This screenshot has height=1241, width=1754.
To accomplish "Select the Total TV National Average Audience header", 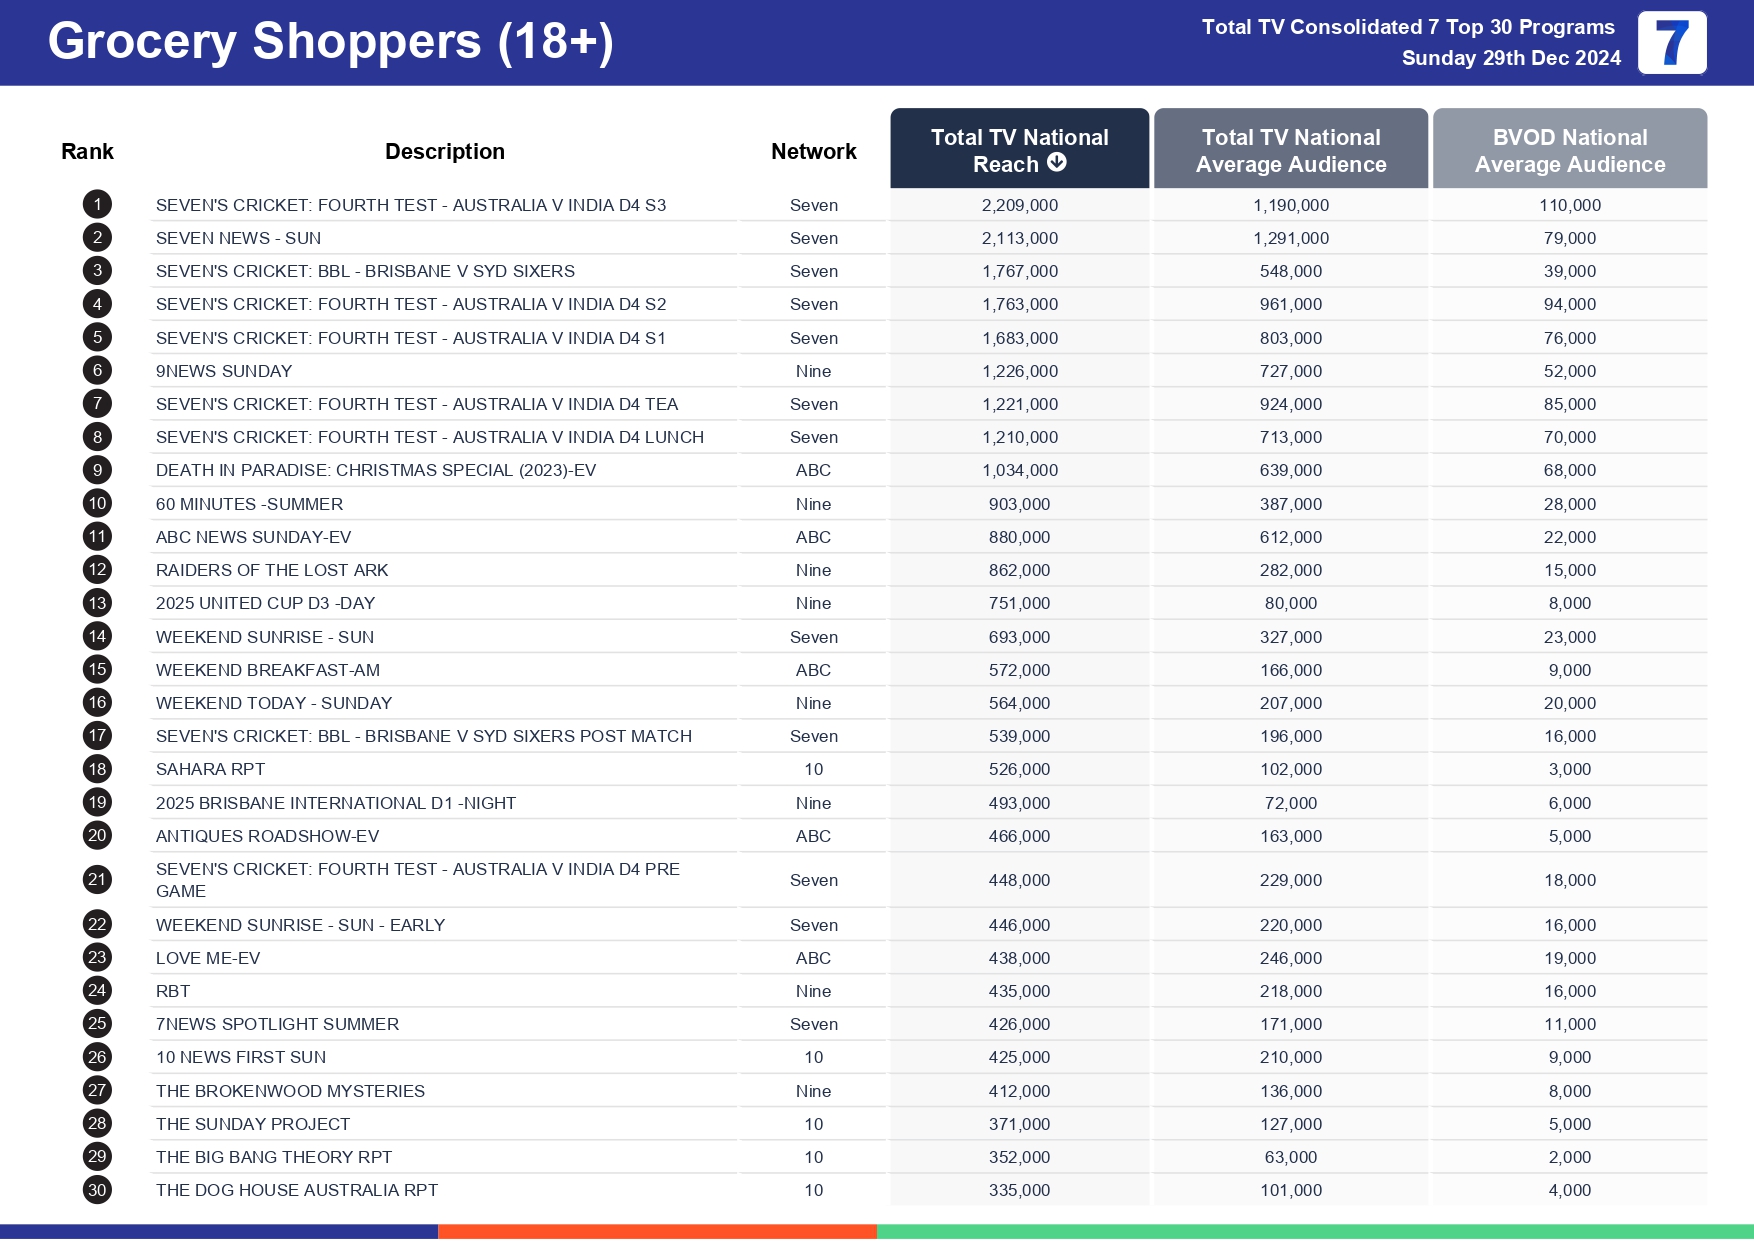I will [x=1290, y=150].
